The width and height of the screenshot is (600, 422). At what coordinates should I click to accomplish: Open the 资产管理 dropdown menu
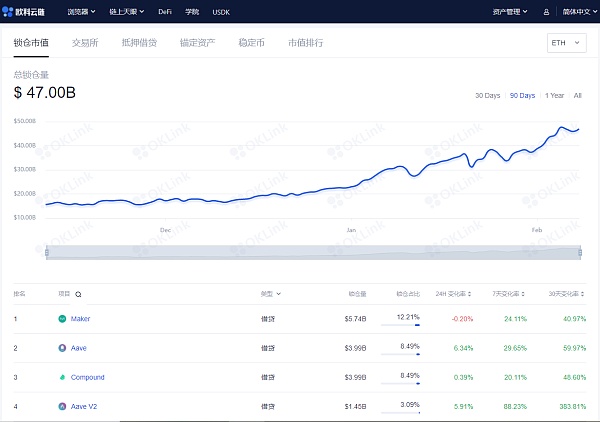tap(510, 11)
